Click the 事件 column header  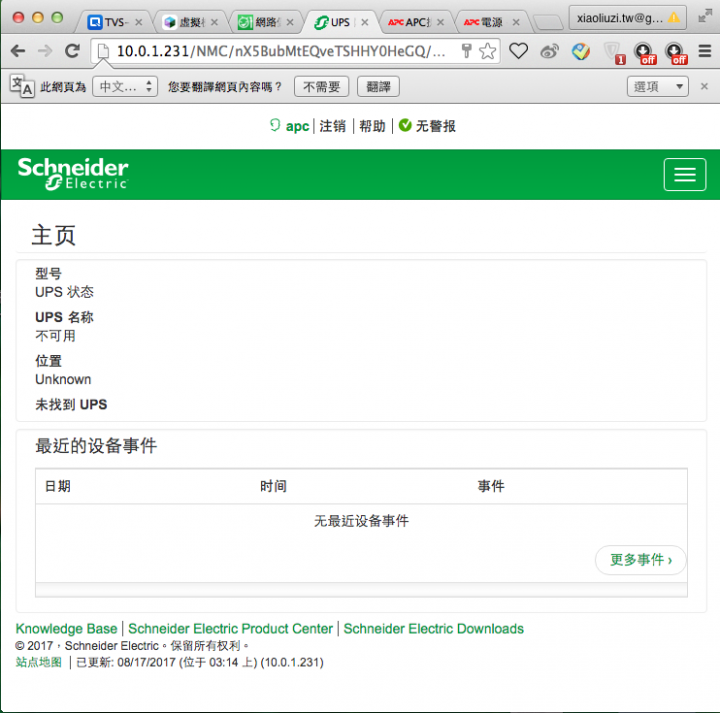(x=491, y=486)
